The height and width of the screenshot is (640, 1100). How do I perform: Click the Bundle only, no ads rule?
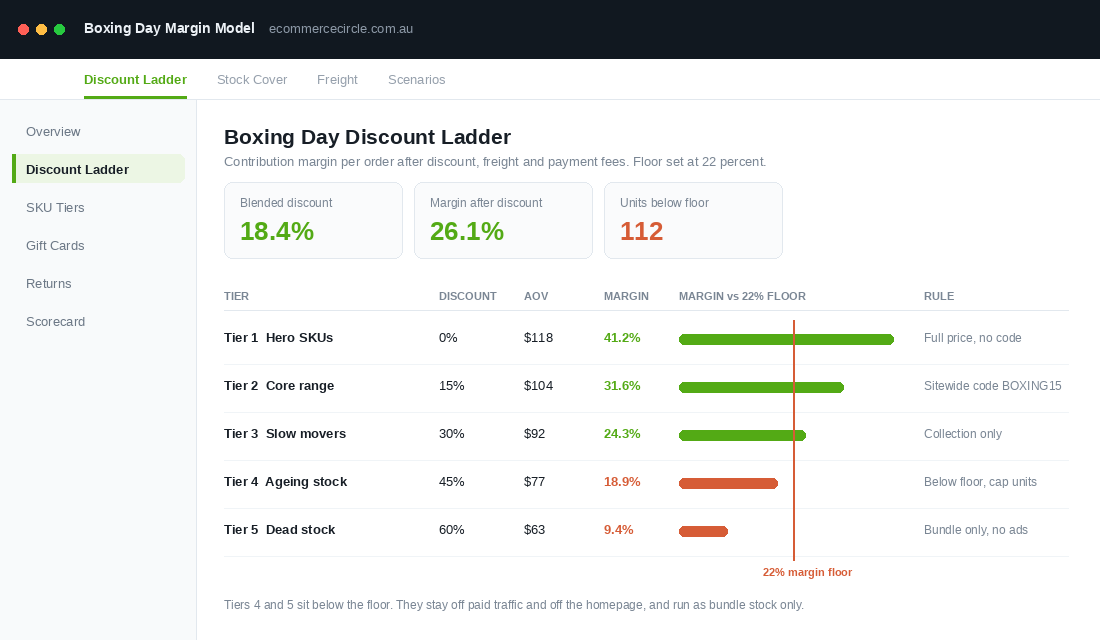[x=976, y=530]
